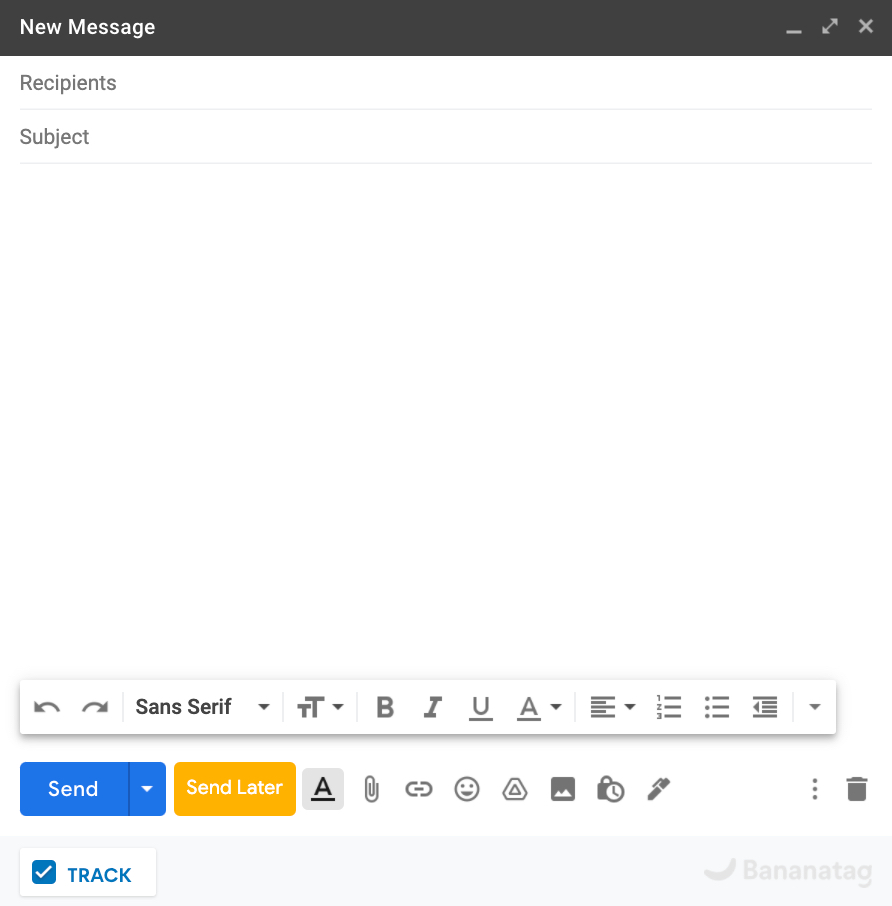The image size is (892, 906).
Task: Open the text size dropdown
Action: click(320, 707)
